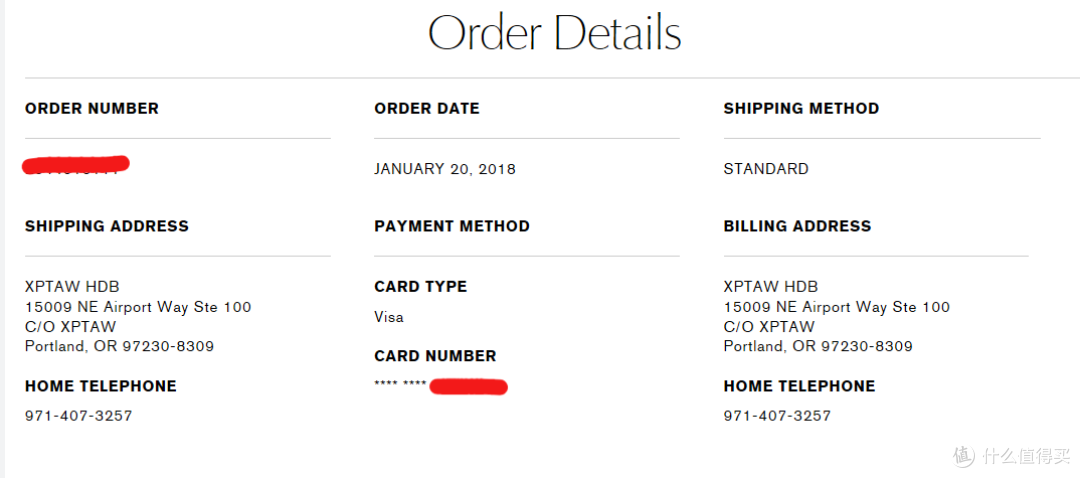This screenshot has height=478, width=1080.
Task: Click the masked card number with red redaction
Action: (441, 386)
